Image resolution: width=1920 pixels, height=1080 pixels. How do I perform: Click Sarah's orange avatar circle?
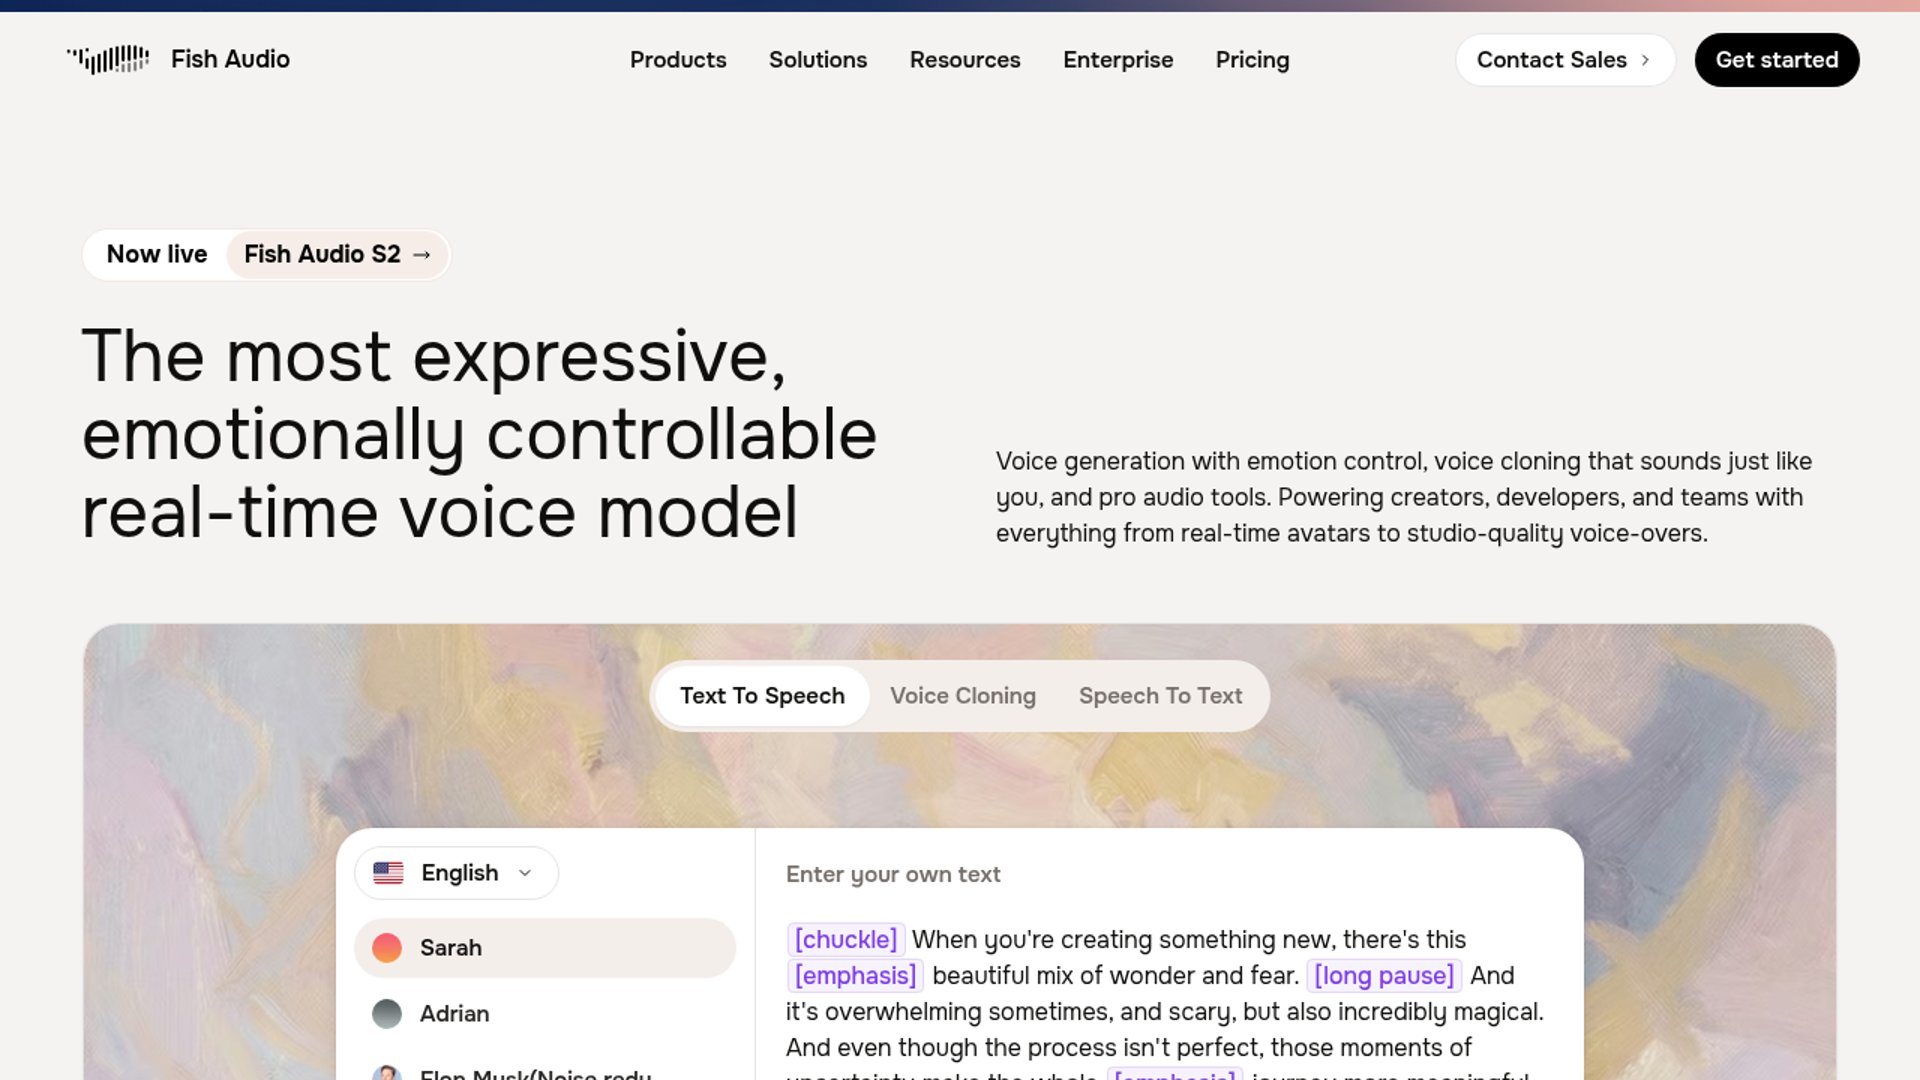pos(387,947)
